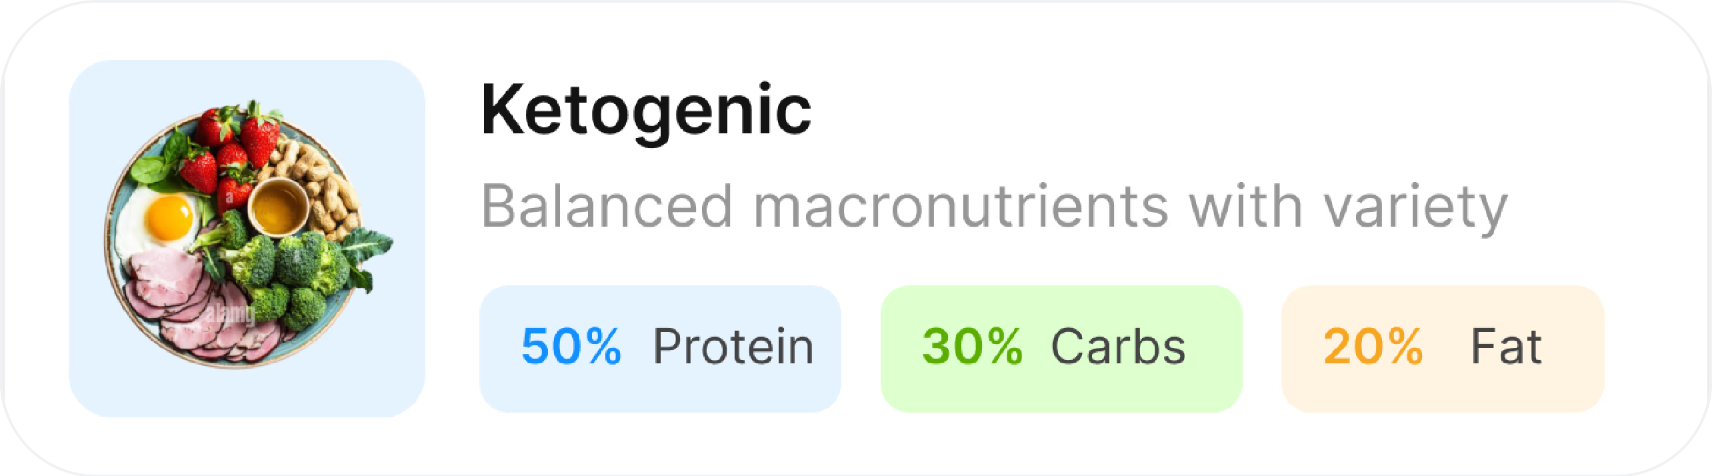Select the Fat label text
The height and width of the screenshot is (476, 1712).
1506,347
